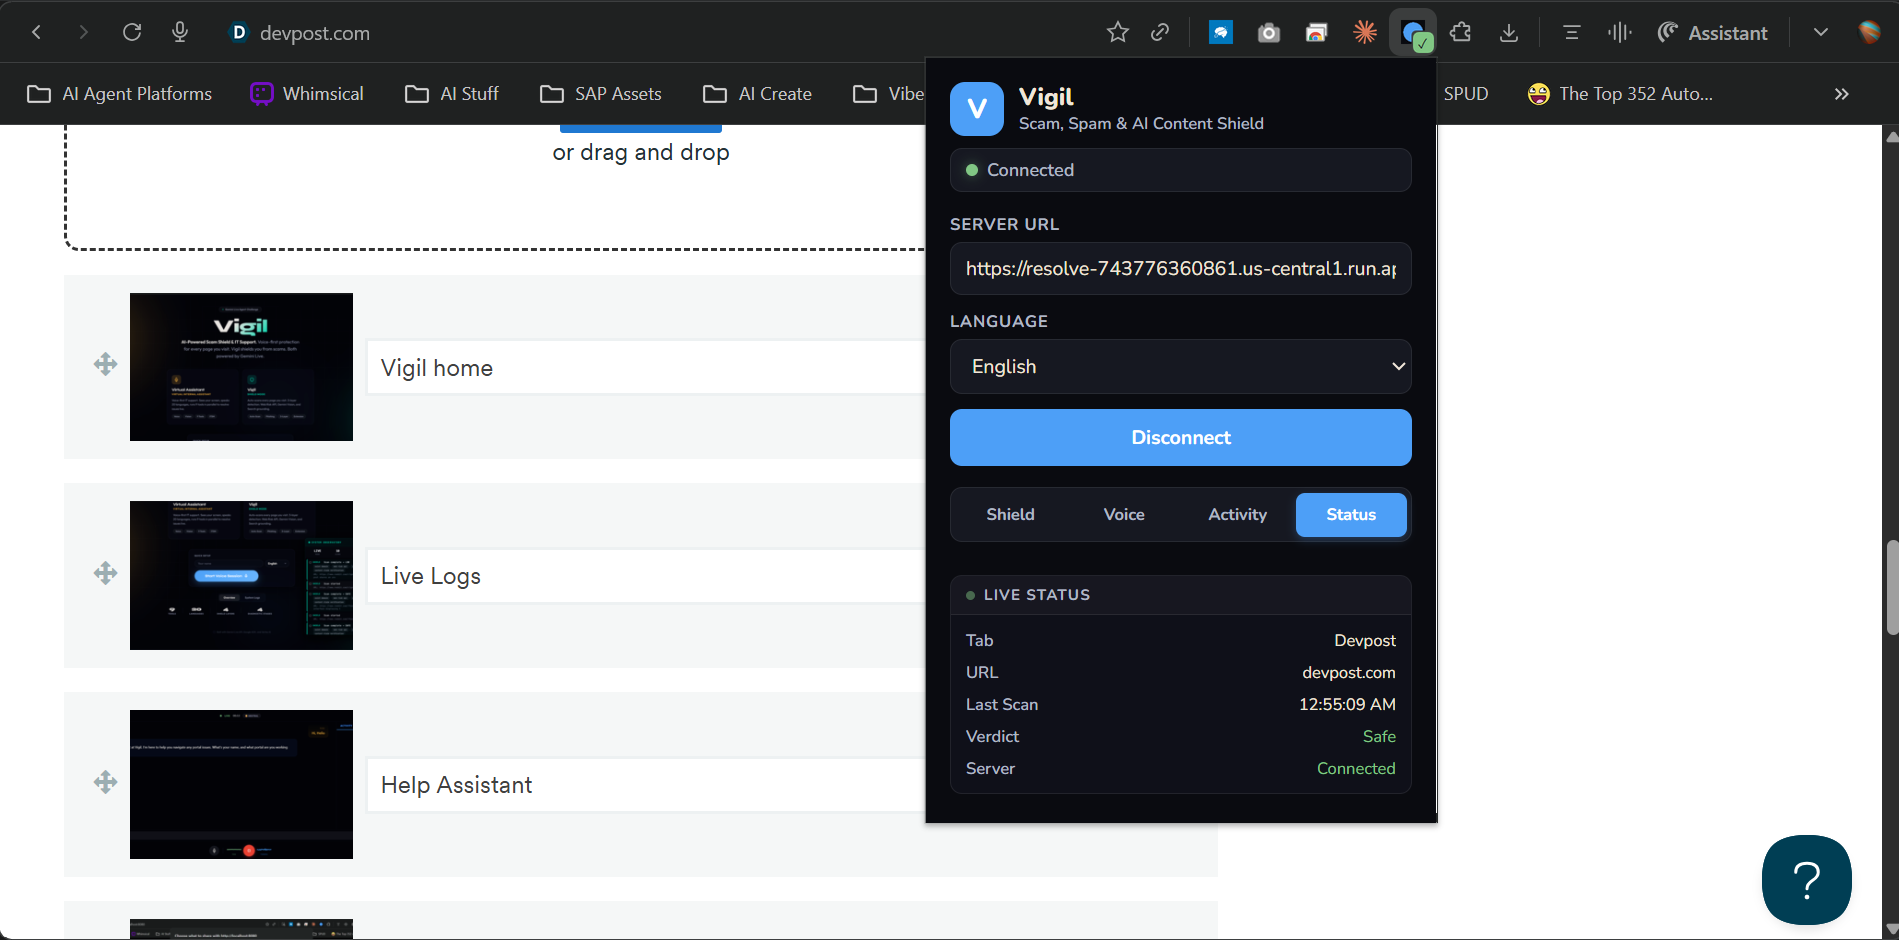Viewport: 1899px width, 940px height.
Task: Open the blue chat bubble extension
Action: (1221, 33)
